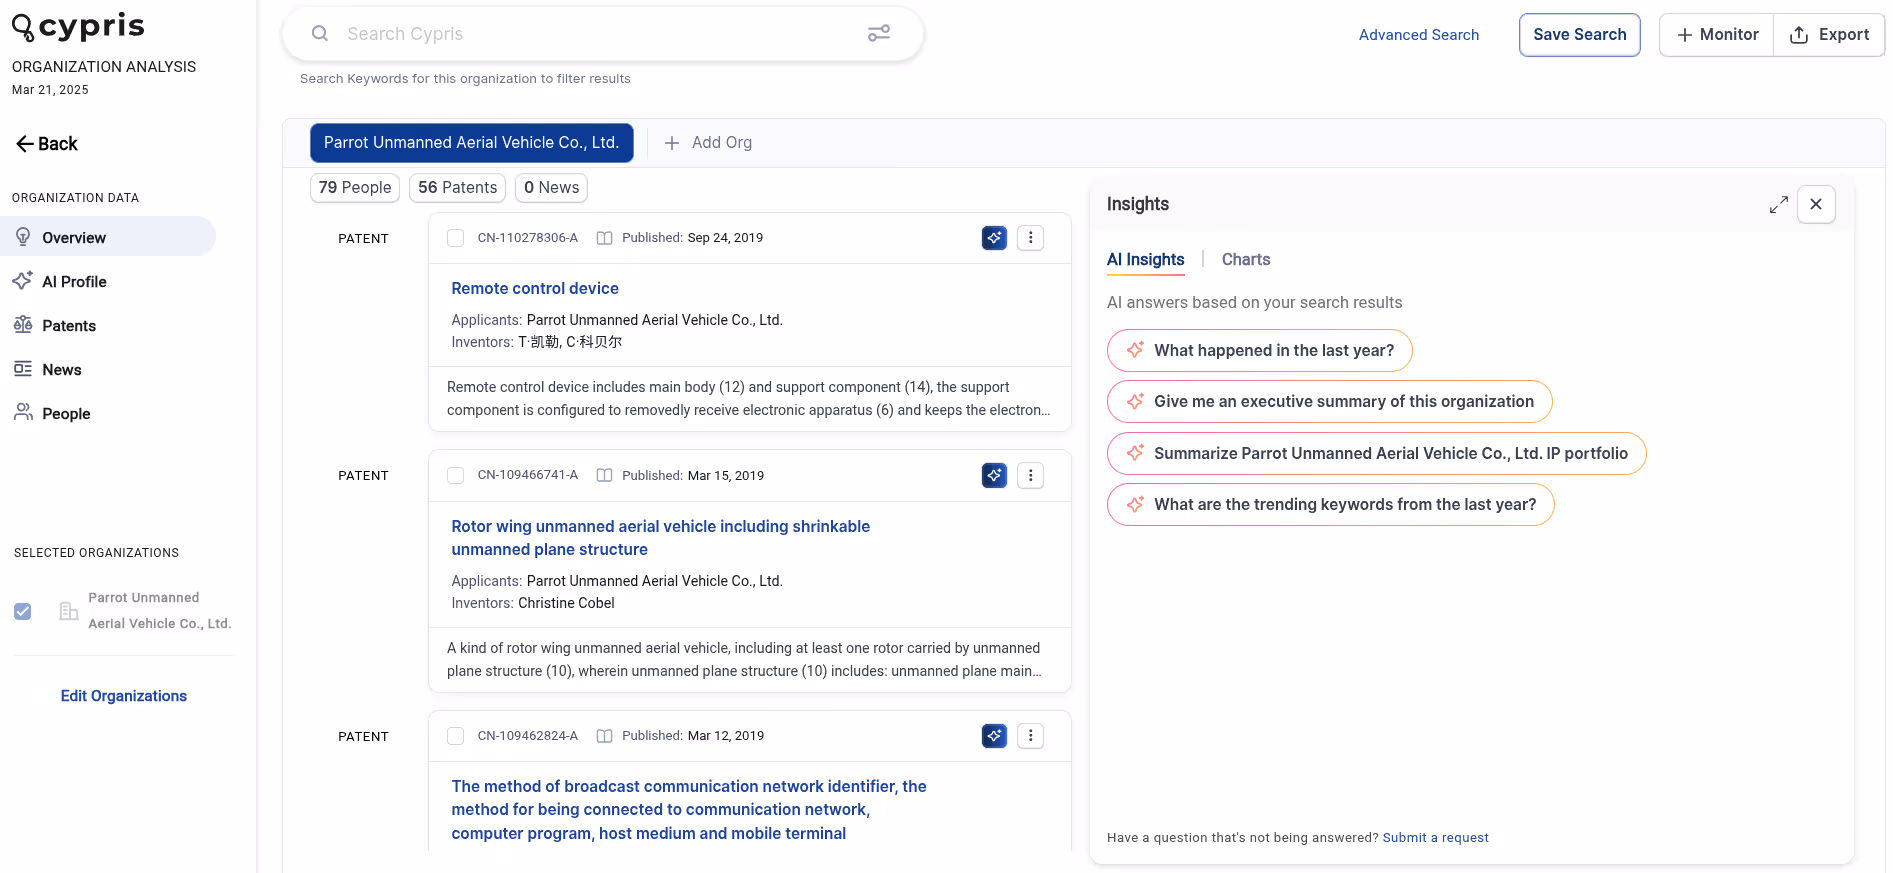Click the News sidebar icon
Screen dimensions: 1893x873
coord(23,369)
